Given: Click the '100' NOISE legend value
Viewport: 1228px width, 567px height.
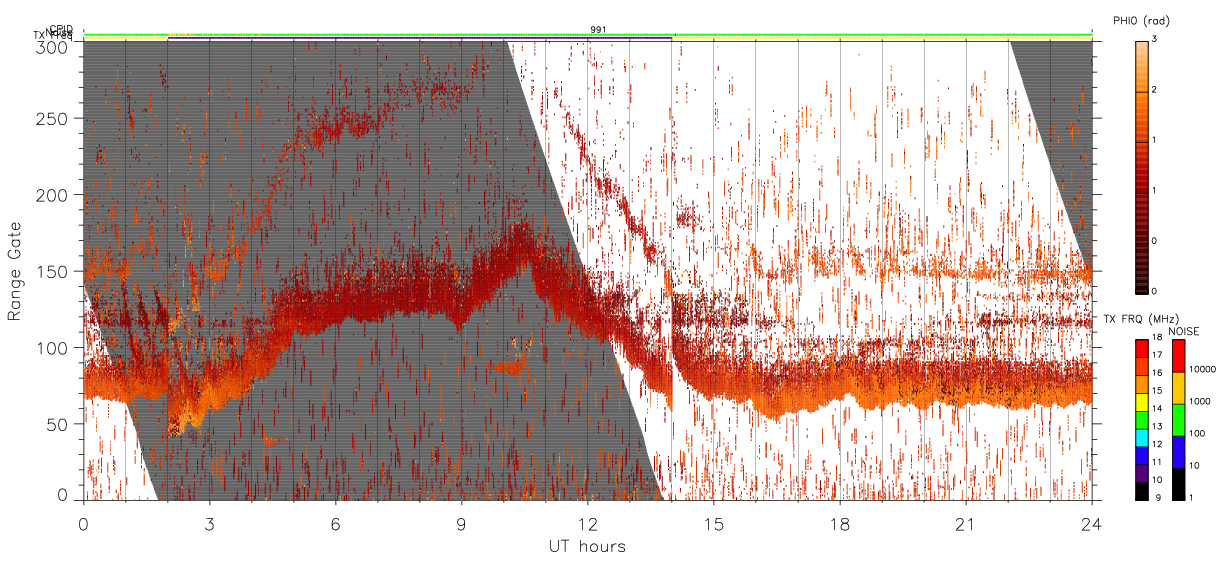Looking at the screenshot, I should [x=1197, y=433].
